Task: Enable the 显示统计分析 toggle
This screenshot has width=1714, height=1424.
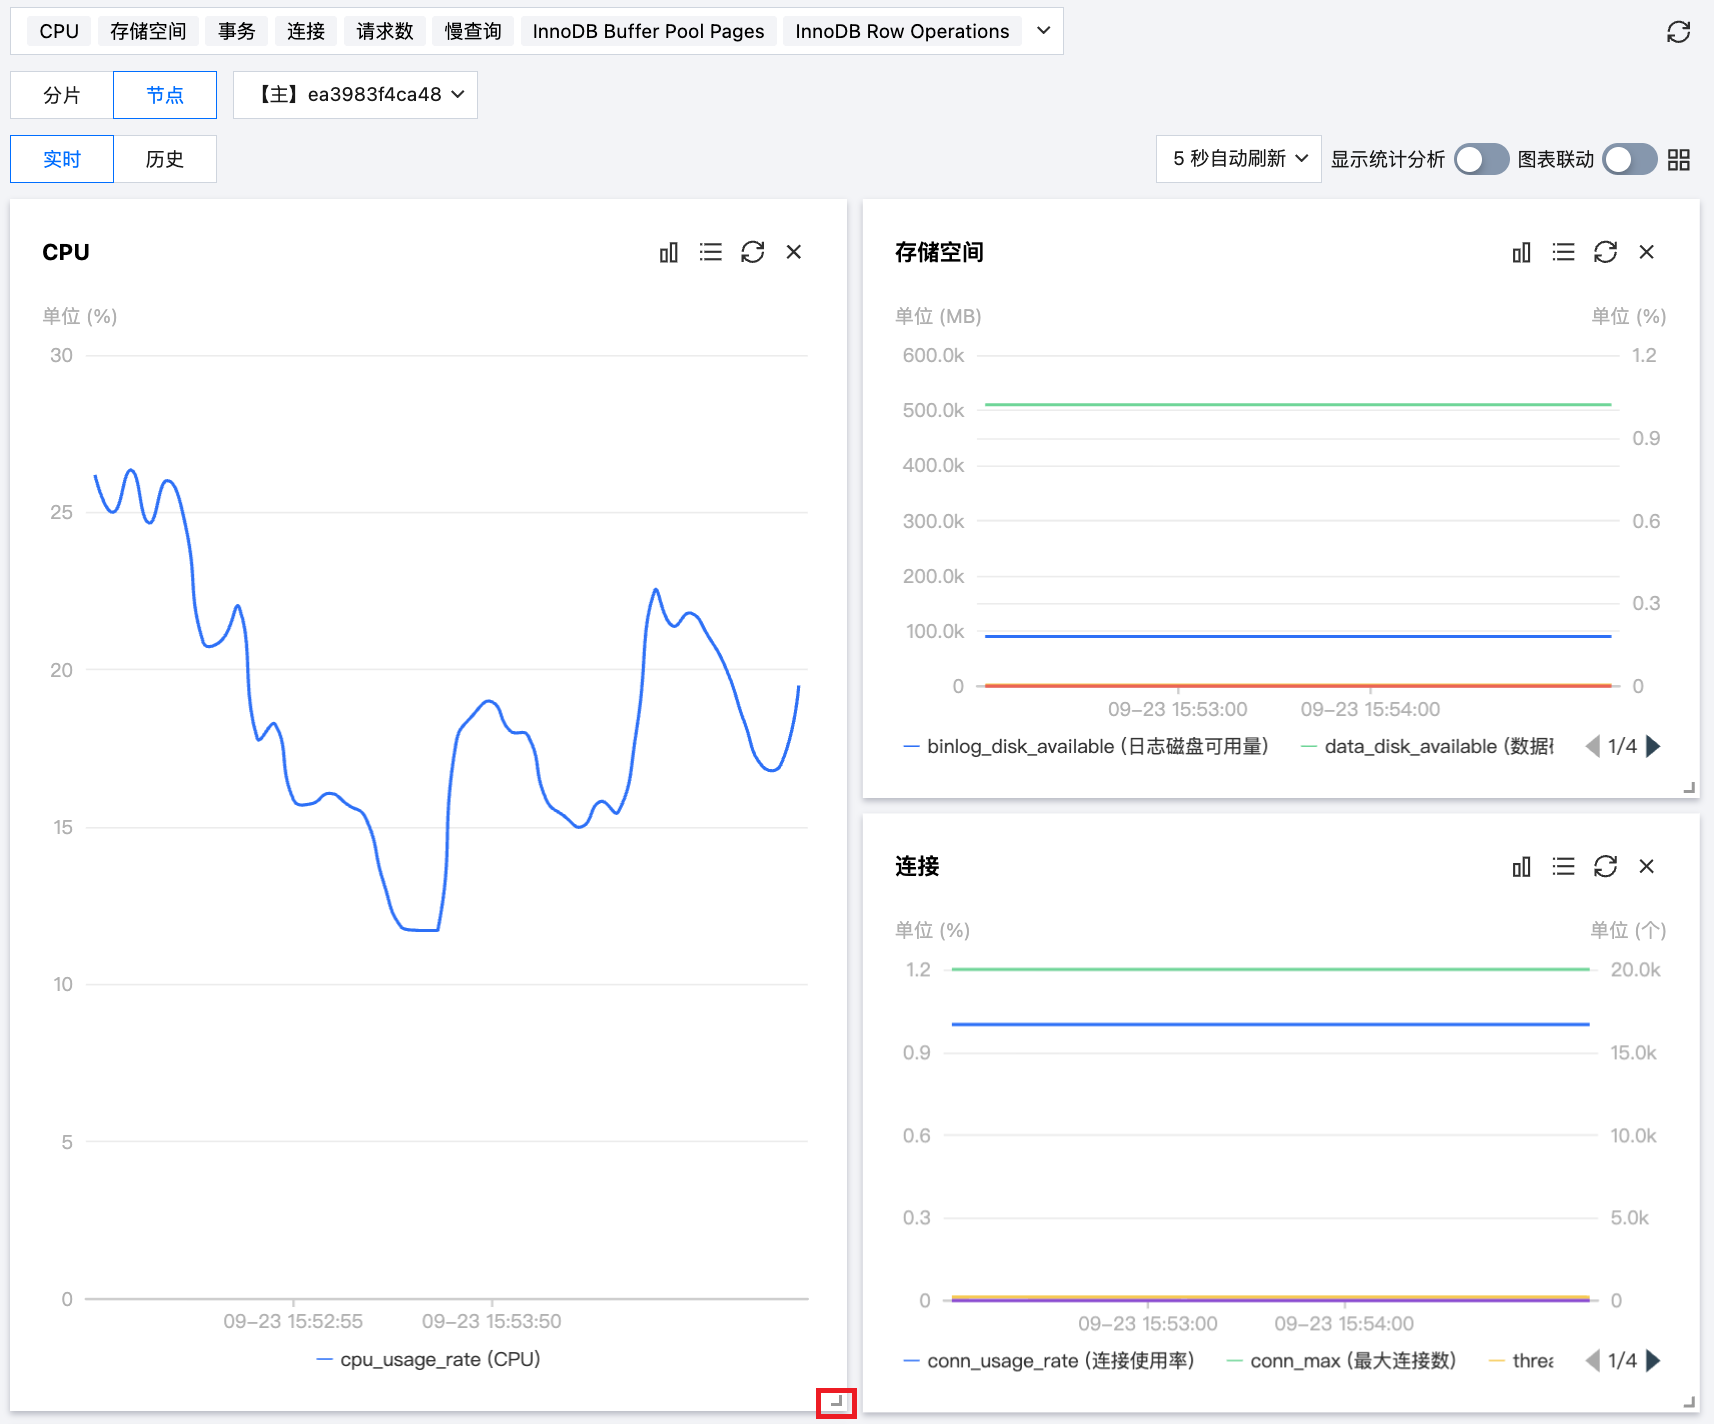Action: pyautogui.click(x=1481, y=160)
